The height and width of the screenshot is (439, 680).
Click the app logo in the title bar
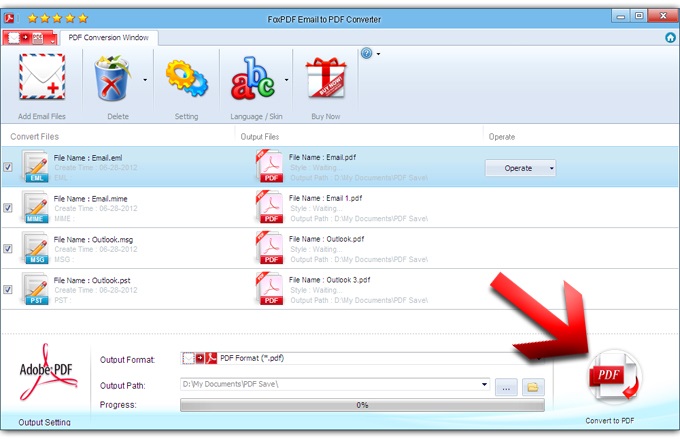[x=9, y=18]
